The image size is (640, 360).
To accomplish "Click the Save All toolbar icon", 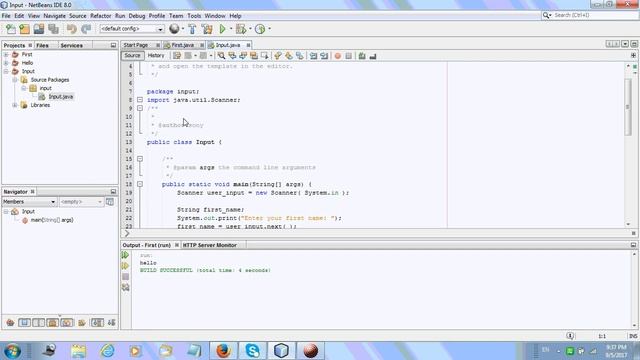I will [x=53, y=29].
